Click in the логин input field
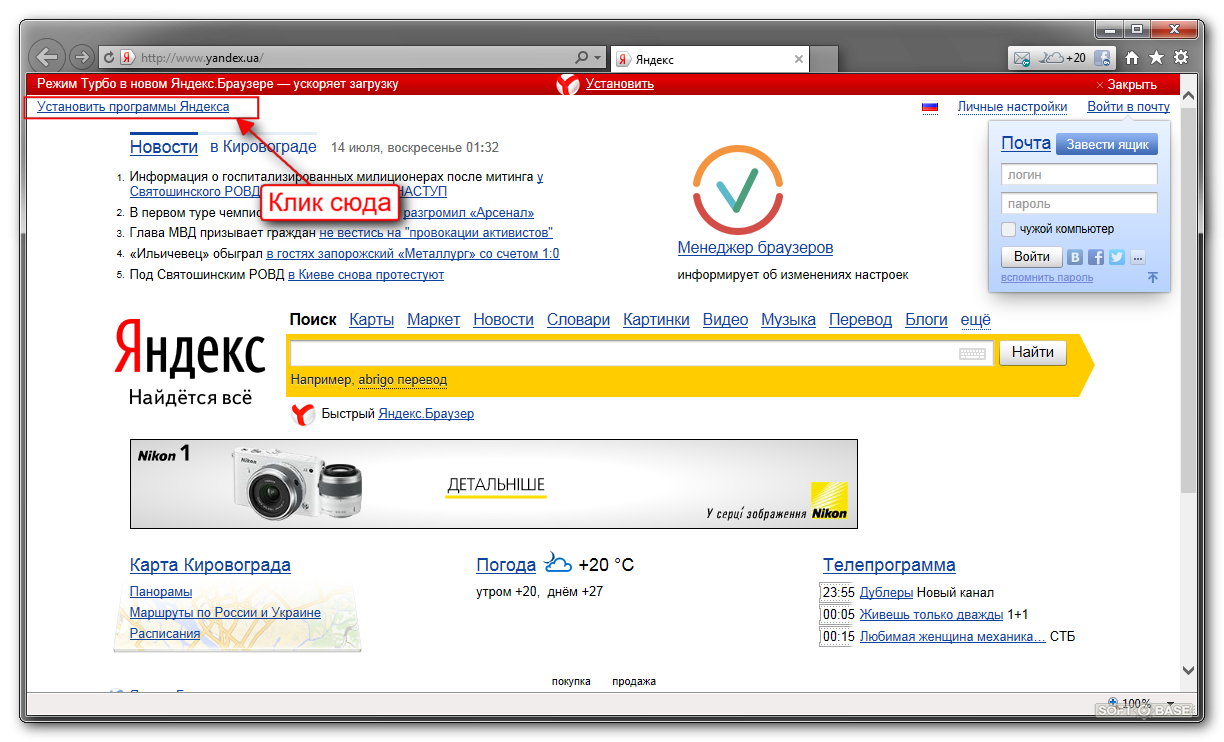Viewport: 1224px width, 742px height. 1079,174
